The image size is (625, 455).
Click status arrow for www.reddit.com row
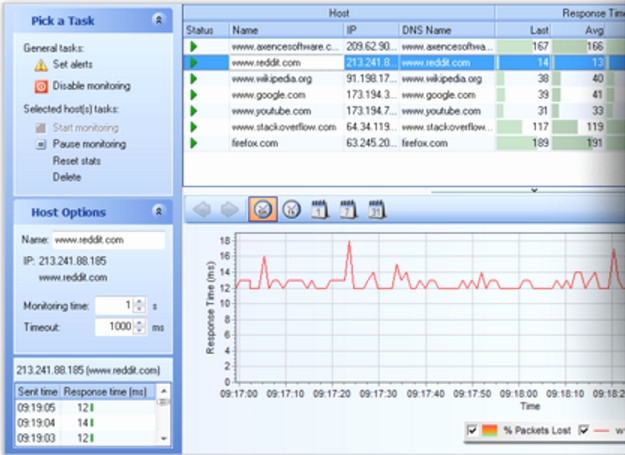click(x=194, y=63)
